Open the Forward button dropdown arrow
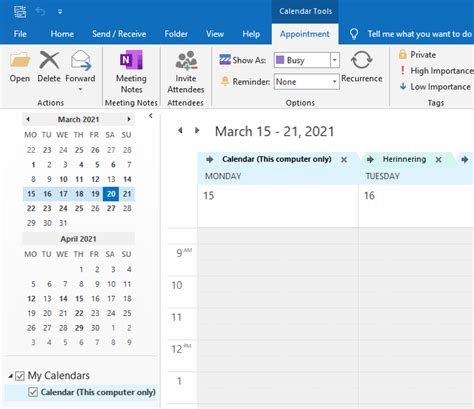The width and height of the screenshot is (474, 409). [80, 89]
